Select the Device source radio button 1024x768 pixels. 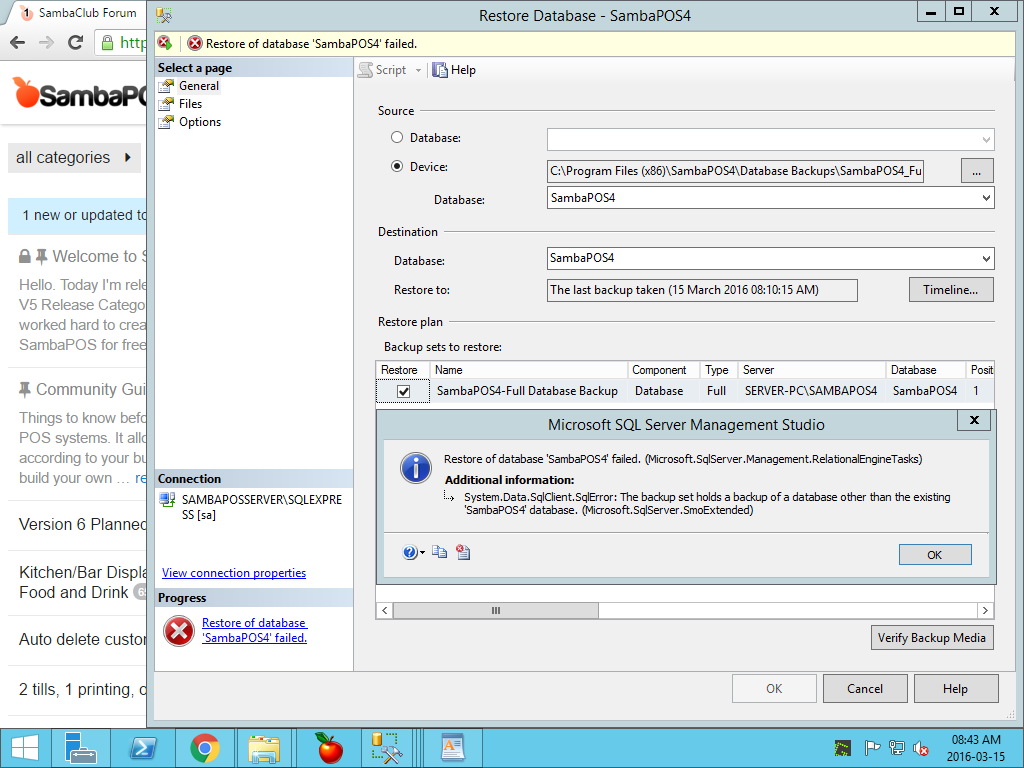[x=397, y=167]
